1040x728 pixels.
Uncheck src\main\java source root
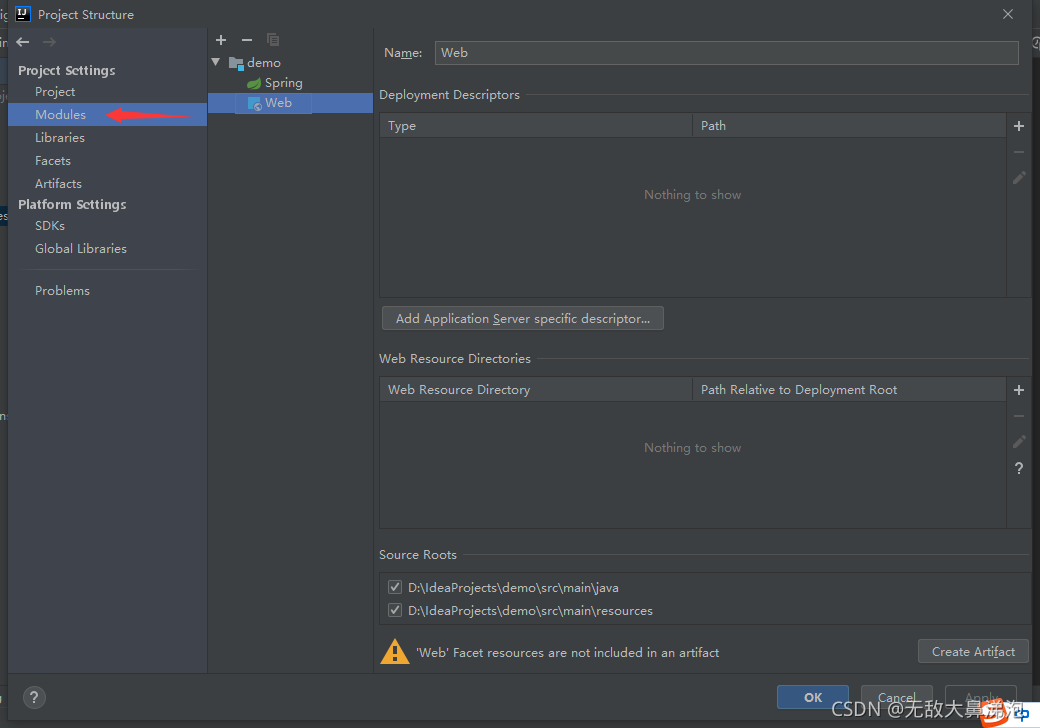pyautogui.click(x=395, y=587)
